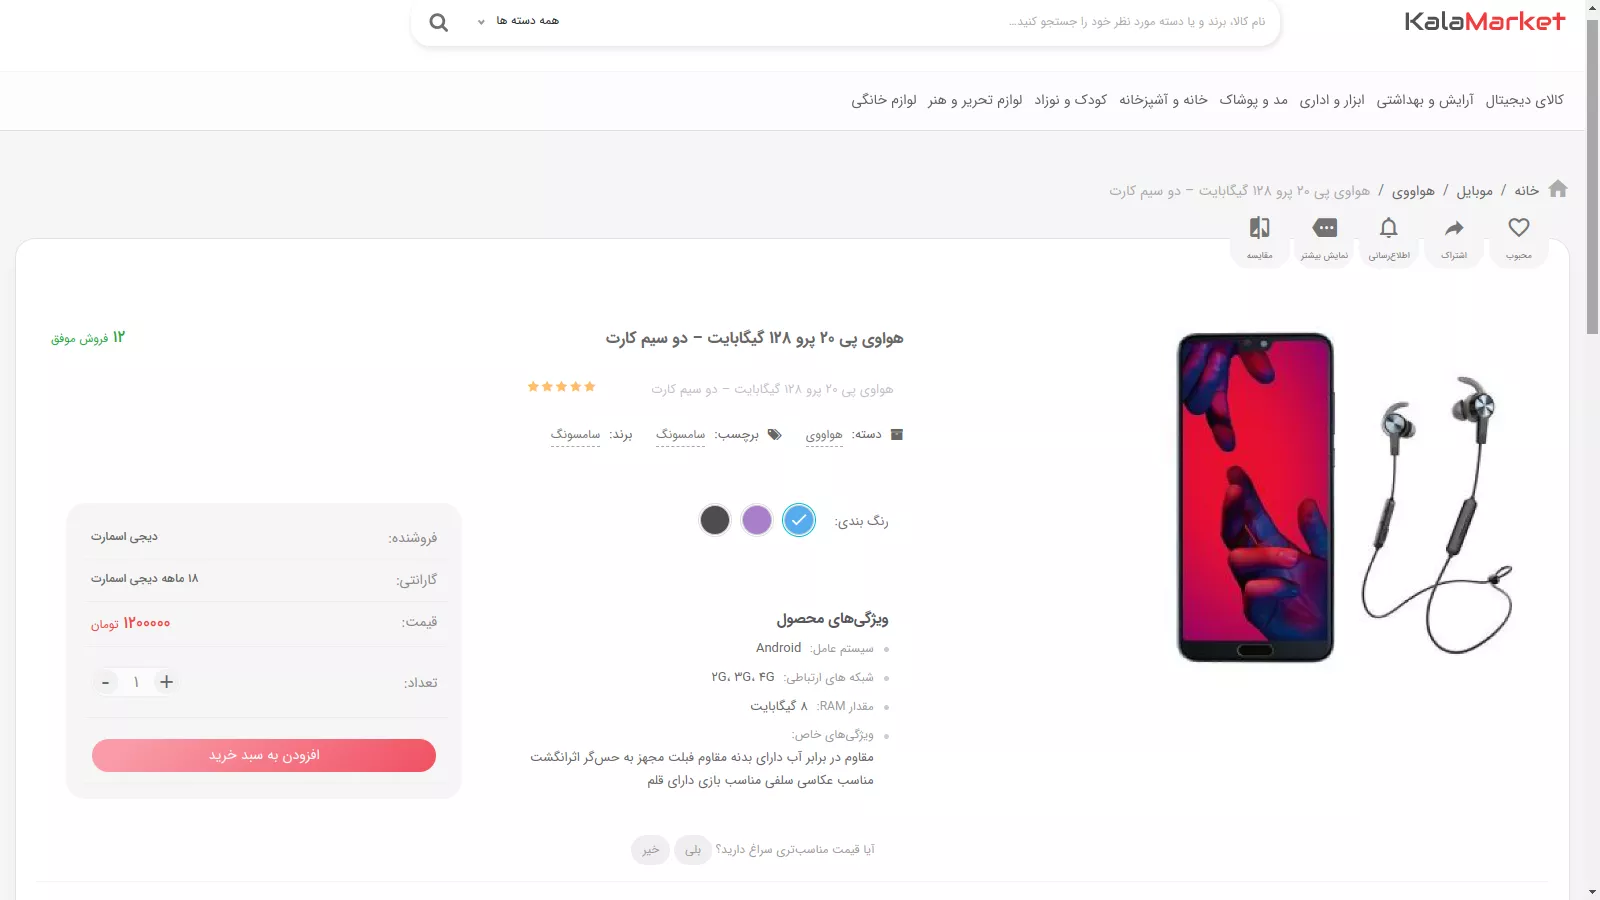This screenshot has width=1600, height=900.
Task: Select the purple color option
Action: click(757, 520)
